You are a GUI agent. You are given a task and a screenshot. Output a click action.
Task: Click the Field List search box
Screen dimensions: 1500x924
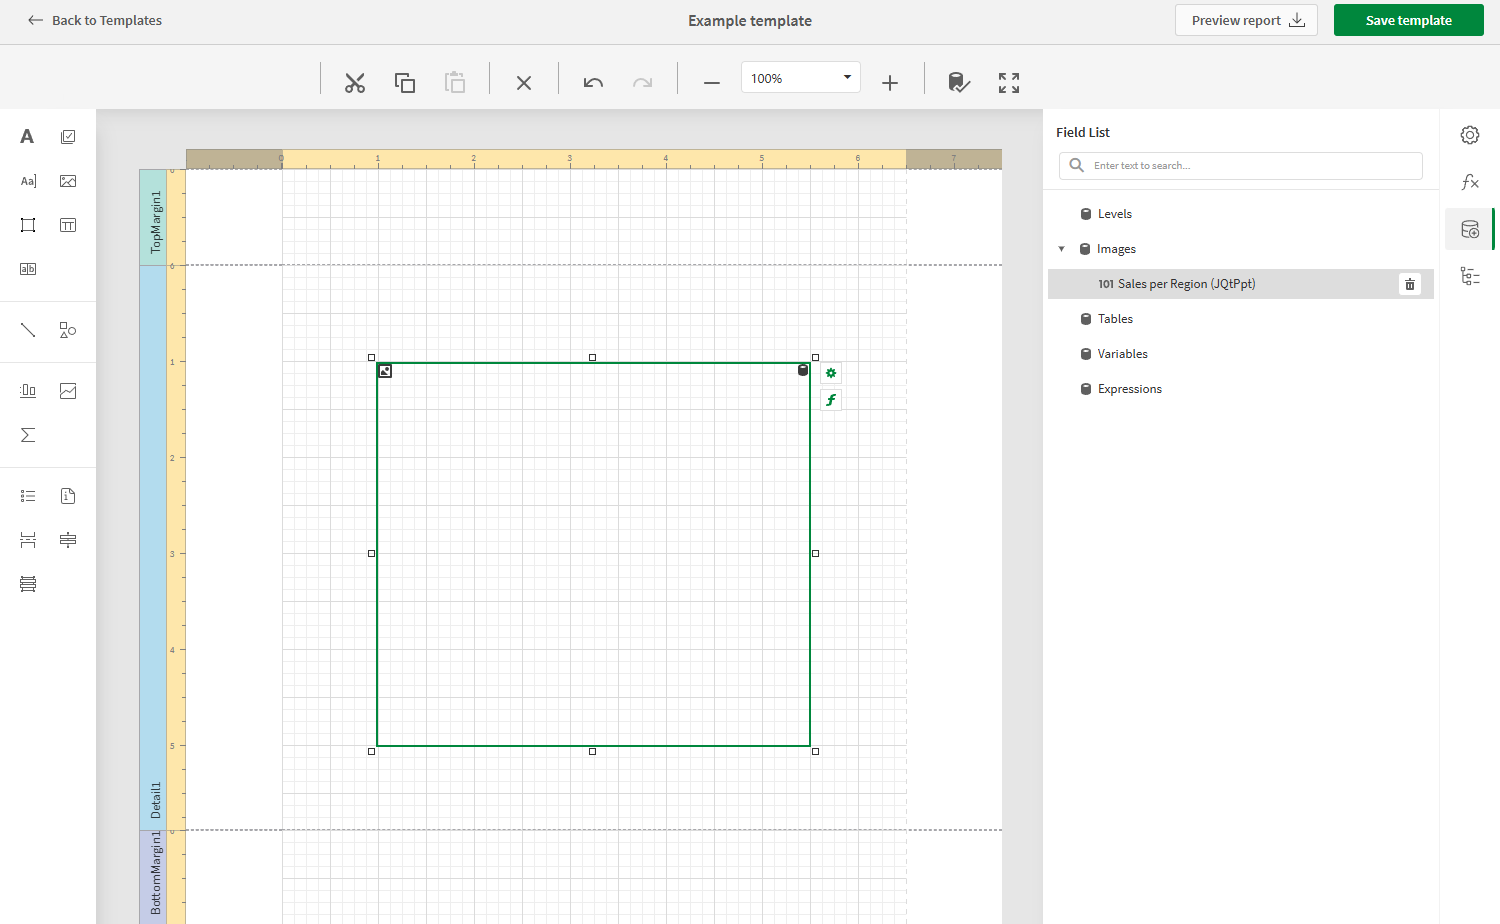1240,165
